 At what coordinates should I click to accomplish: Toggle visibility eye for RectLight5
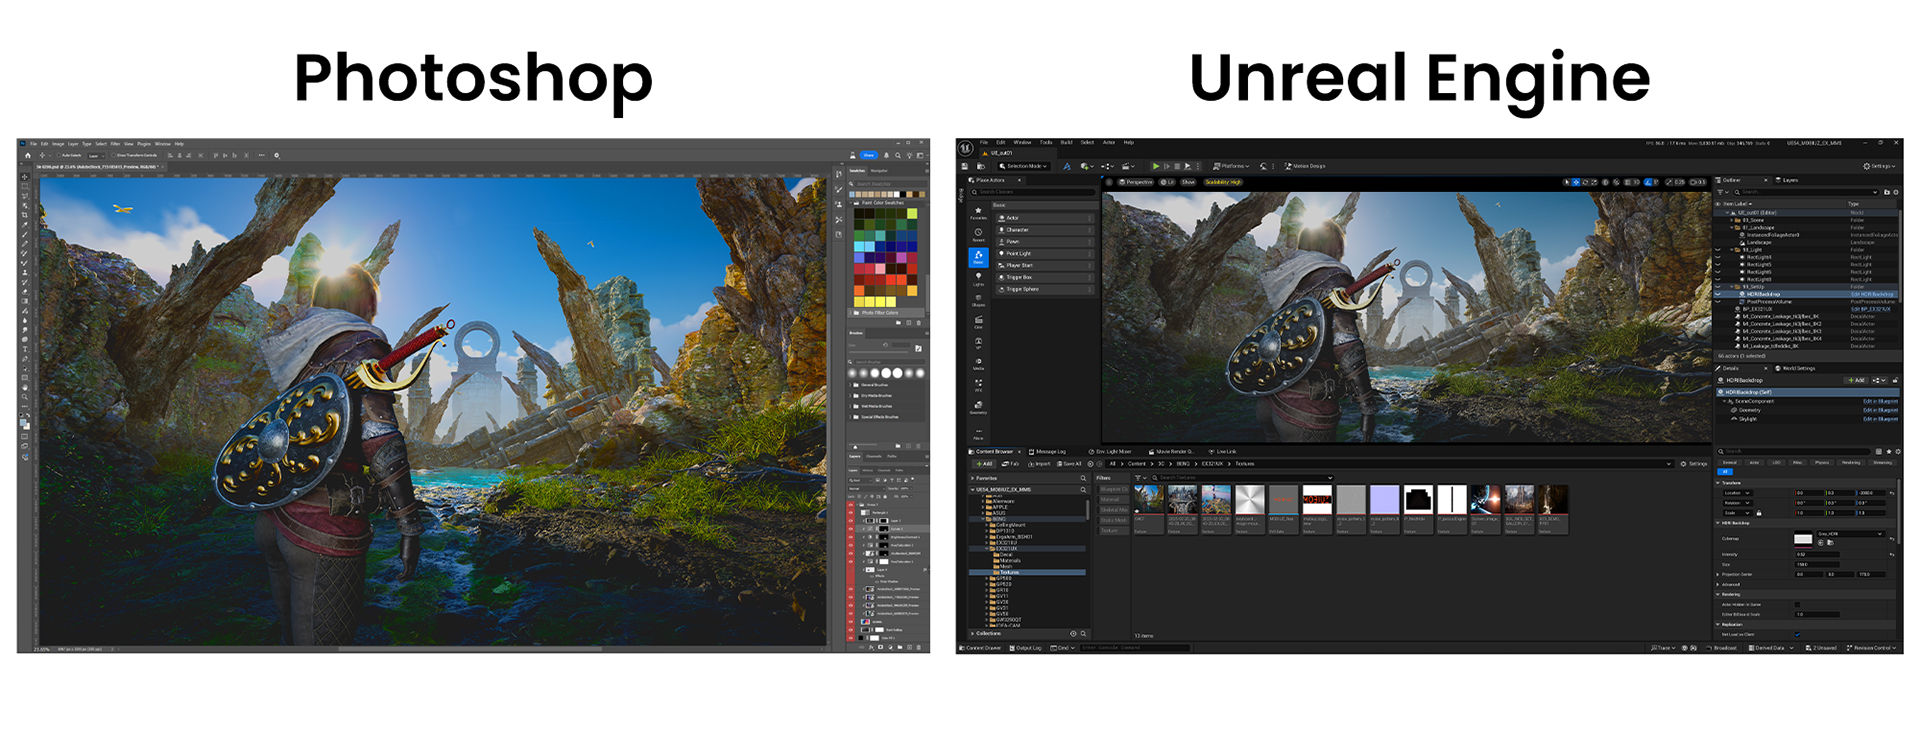point(1717,265)
